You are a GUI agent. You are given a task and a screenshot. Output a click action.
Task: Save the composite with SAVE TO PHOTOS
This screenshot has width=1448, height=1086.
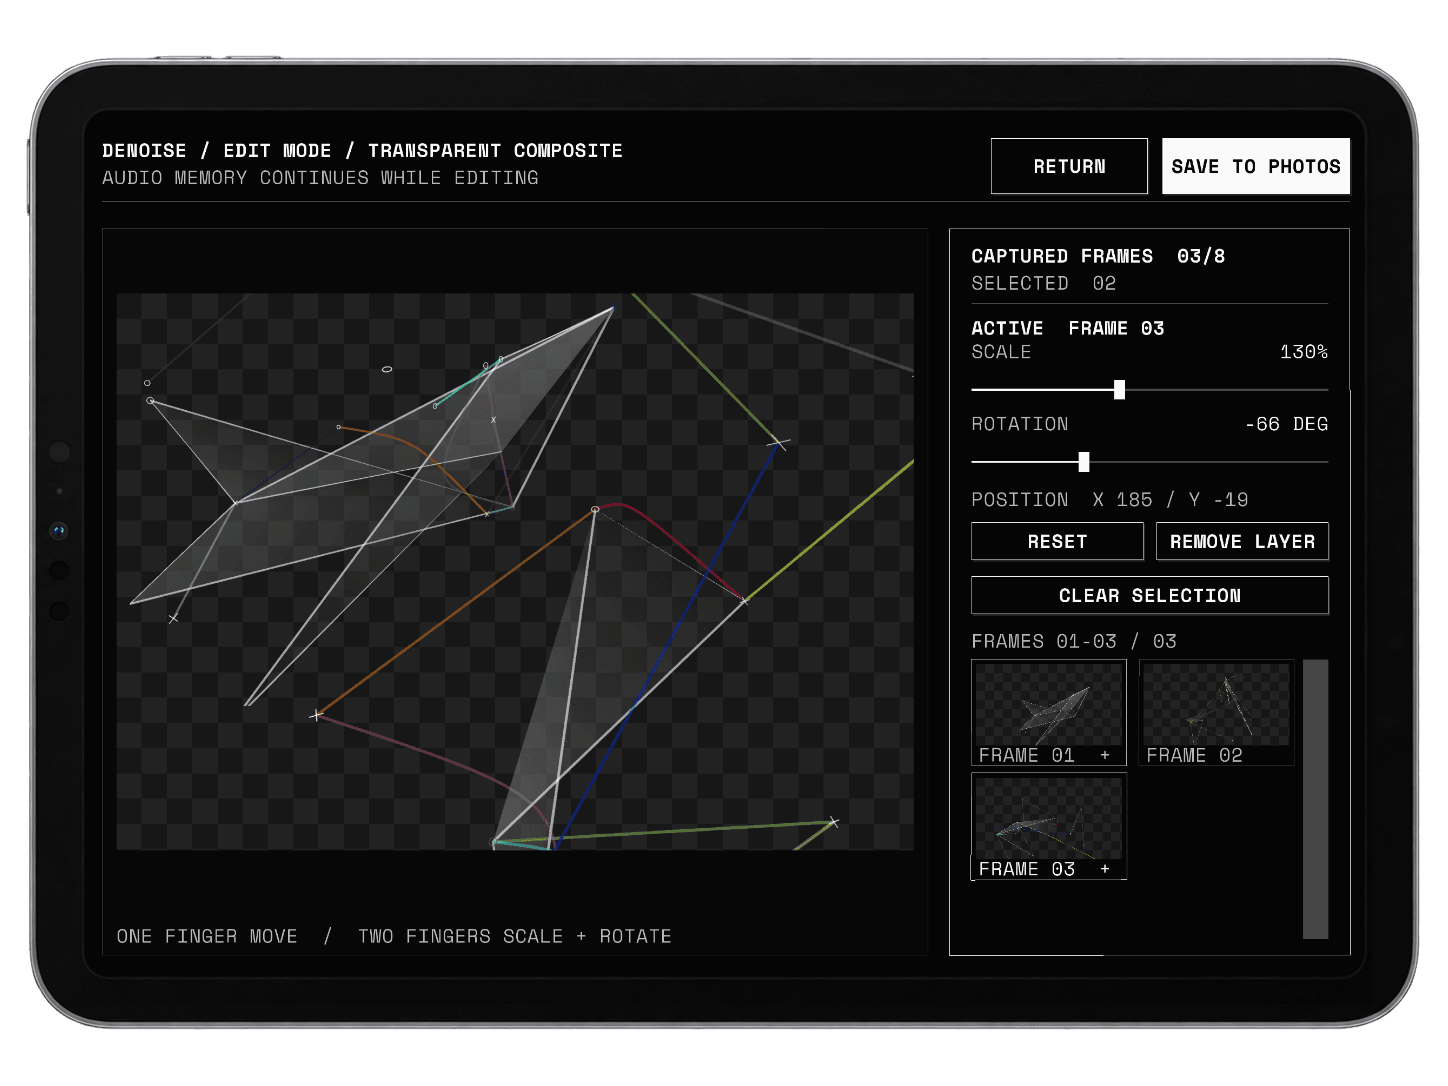(1256, 166)
